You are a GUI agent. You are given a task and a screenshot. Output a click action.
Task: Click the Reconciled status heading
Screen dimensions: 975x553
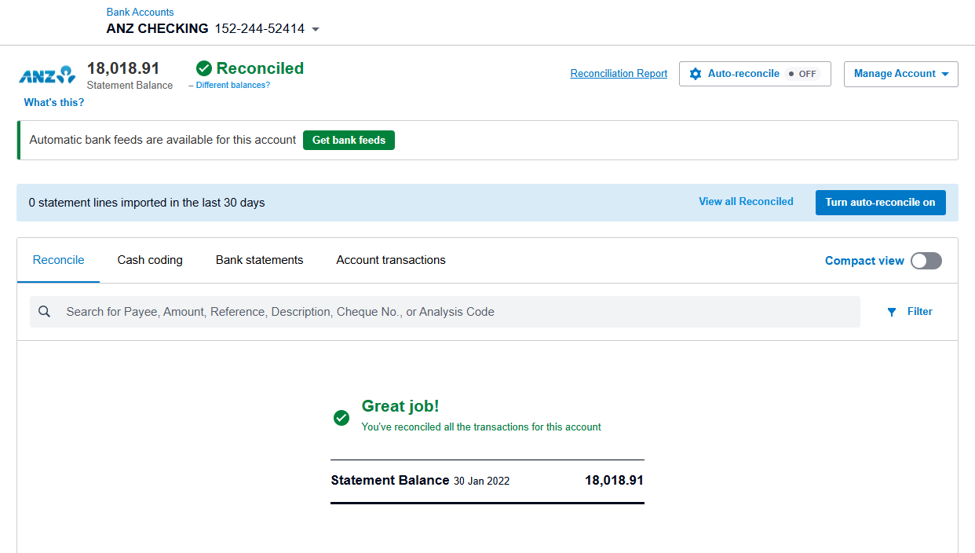click(x=260, y=68)
